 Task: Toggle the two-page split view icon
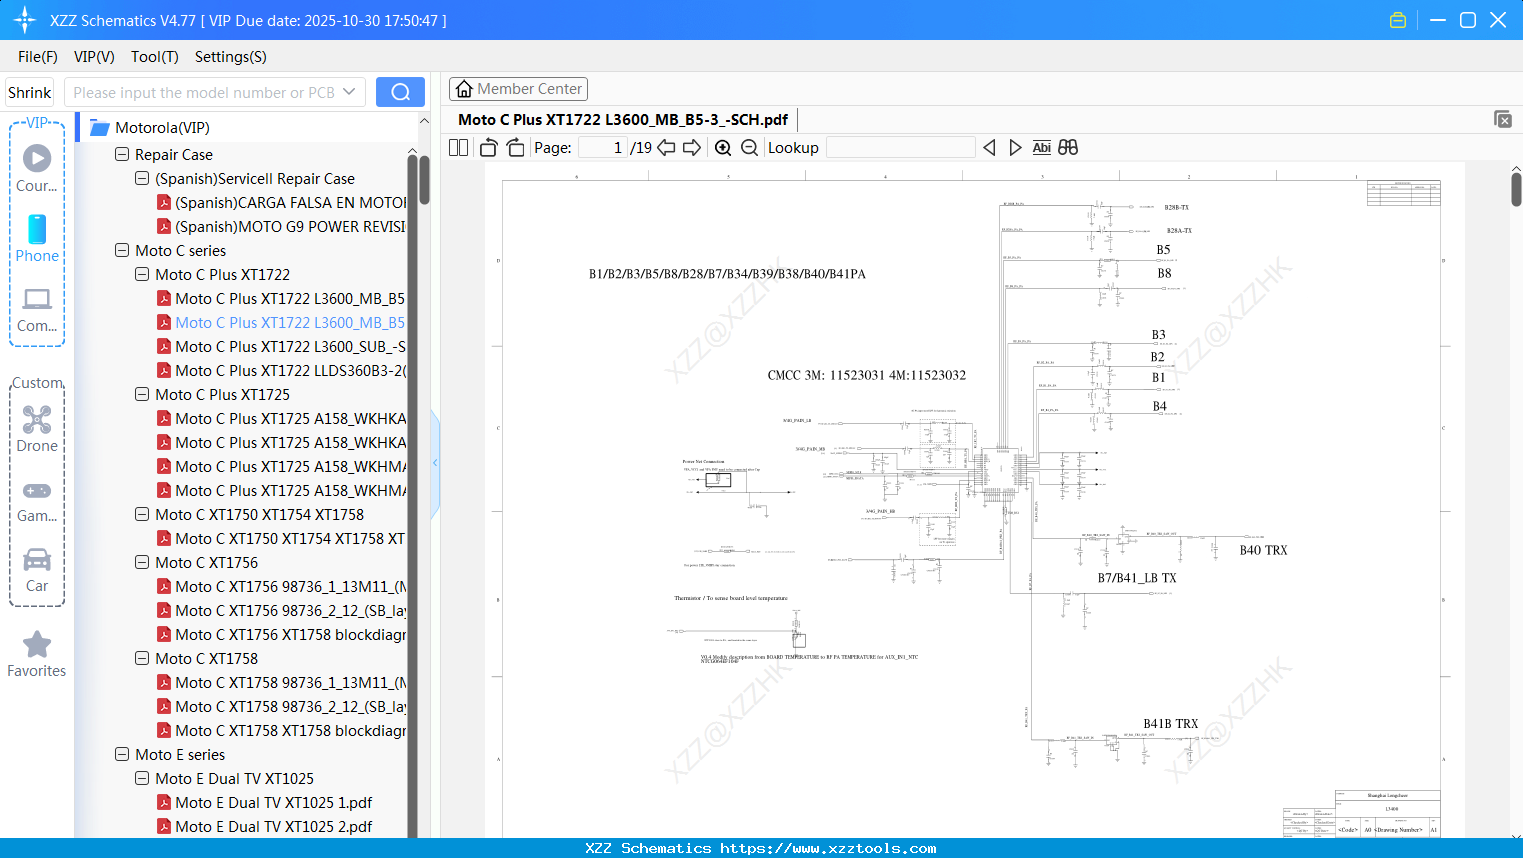click(x=459, y=148)
